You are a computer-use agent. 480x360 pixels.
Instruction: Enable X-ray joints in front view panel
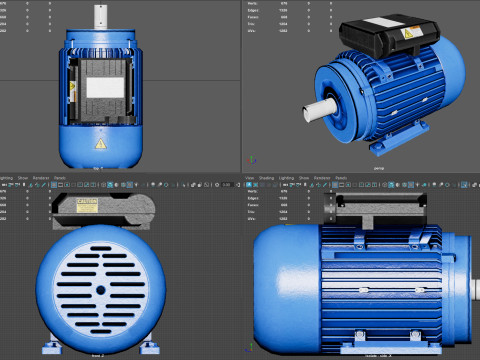[207, 184]
